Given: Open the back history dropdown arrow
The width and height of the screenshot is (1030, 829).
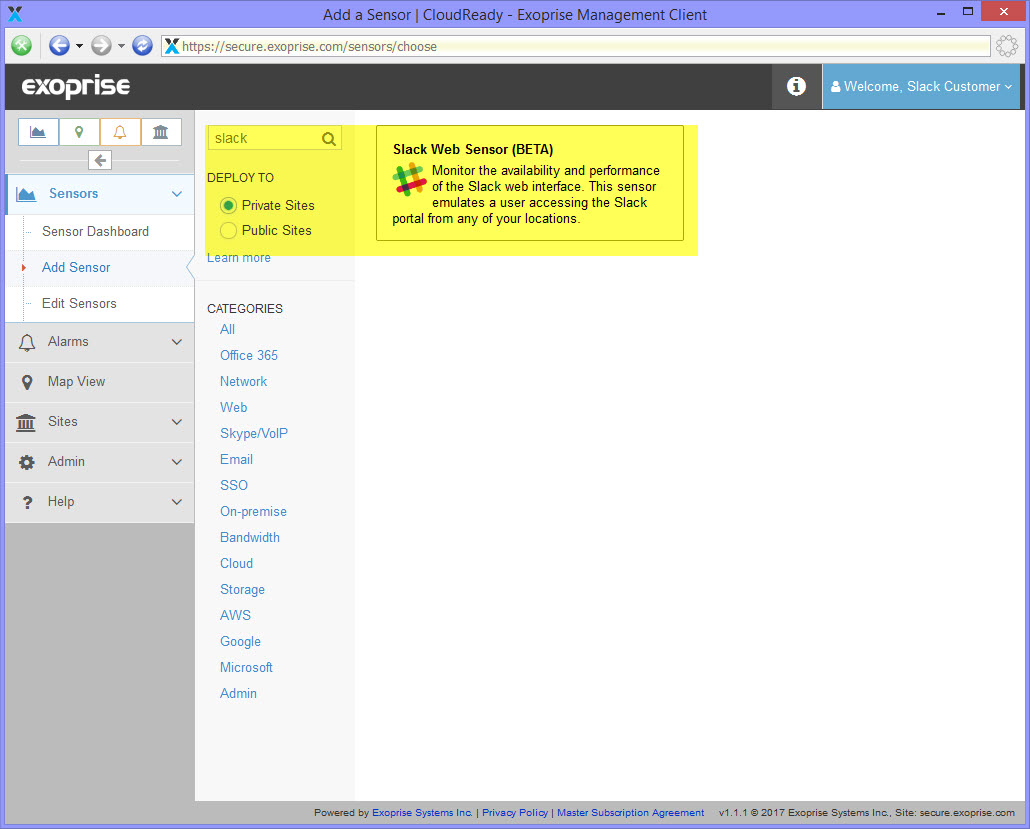Looking at the screenshot, I should tap(79, 46).
